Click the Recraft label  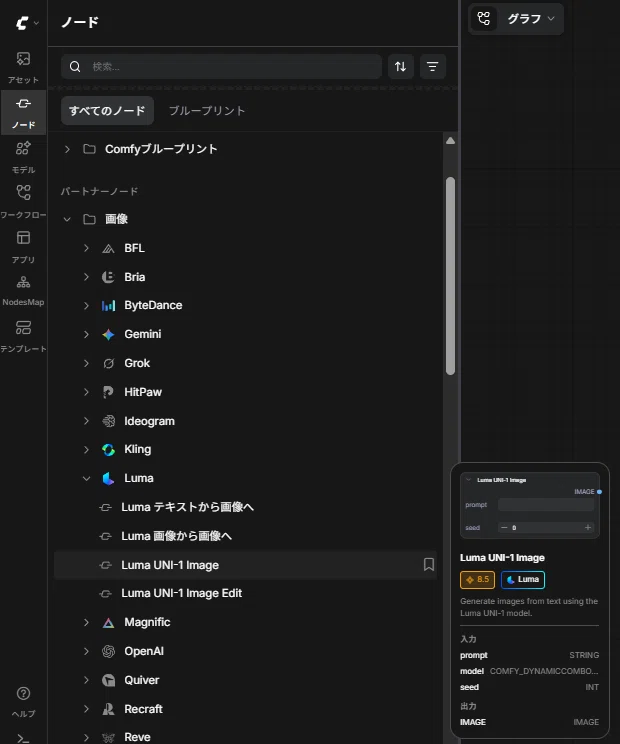(143, 709)
